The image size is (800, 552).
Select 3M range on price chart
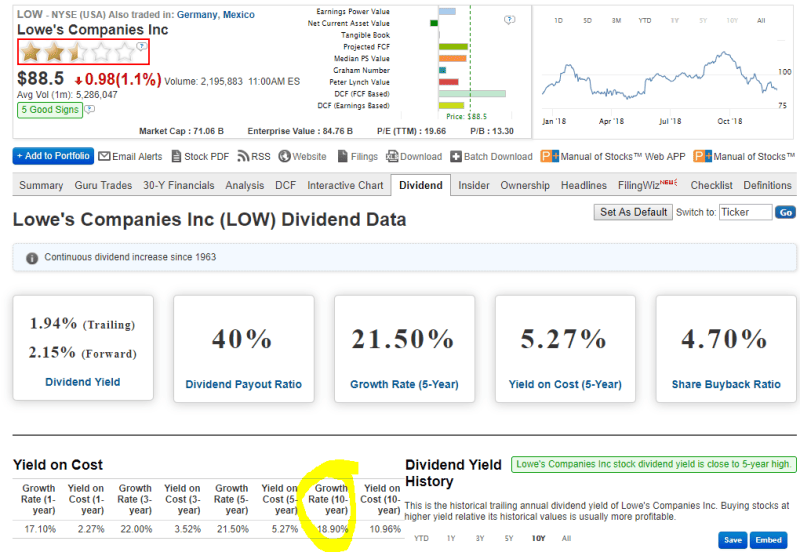pyautogui.click(x=616, y=20)
